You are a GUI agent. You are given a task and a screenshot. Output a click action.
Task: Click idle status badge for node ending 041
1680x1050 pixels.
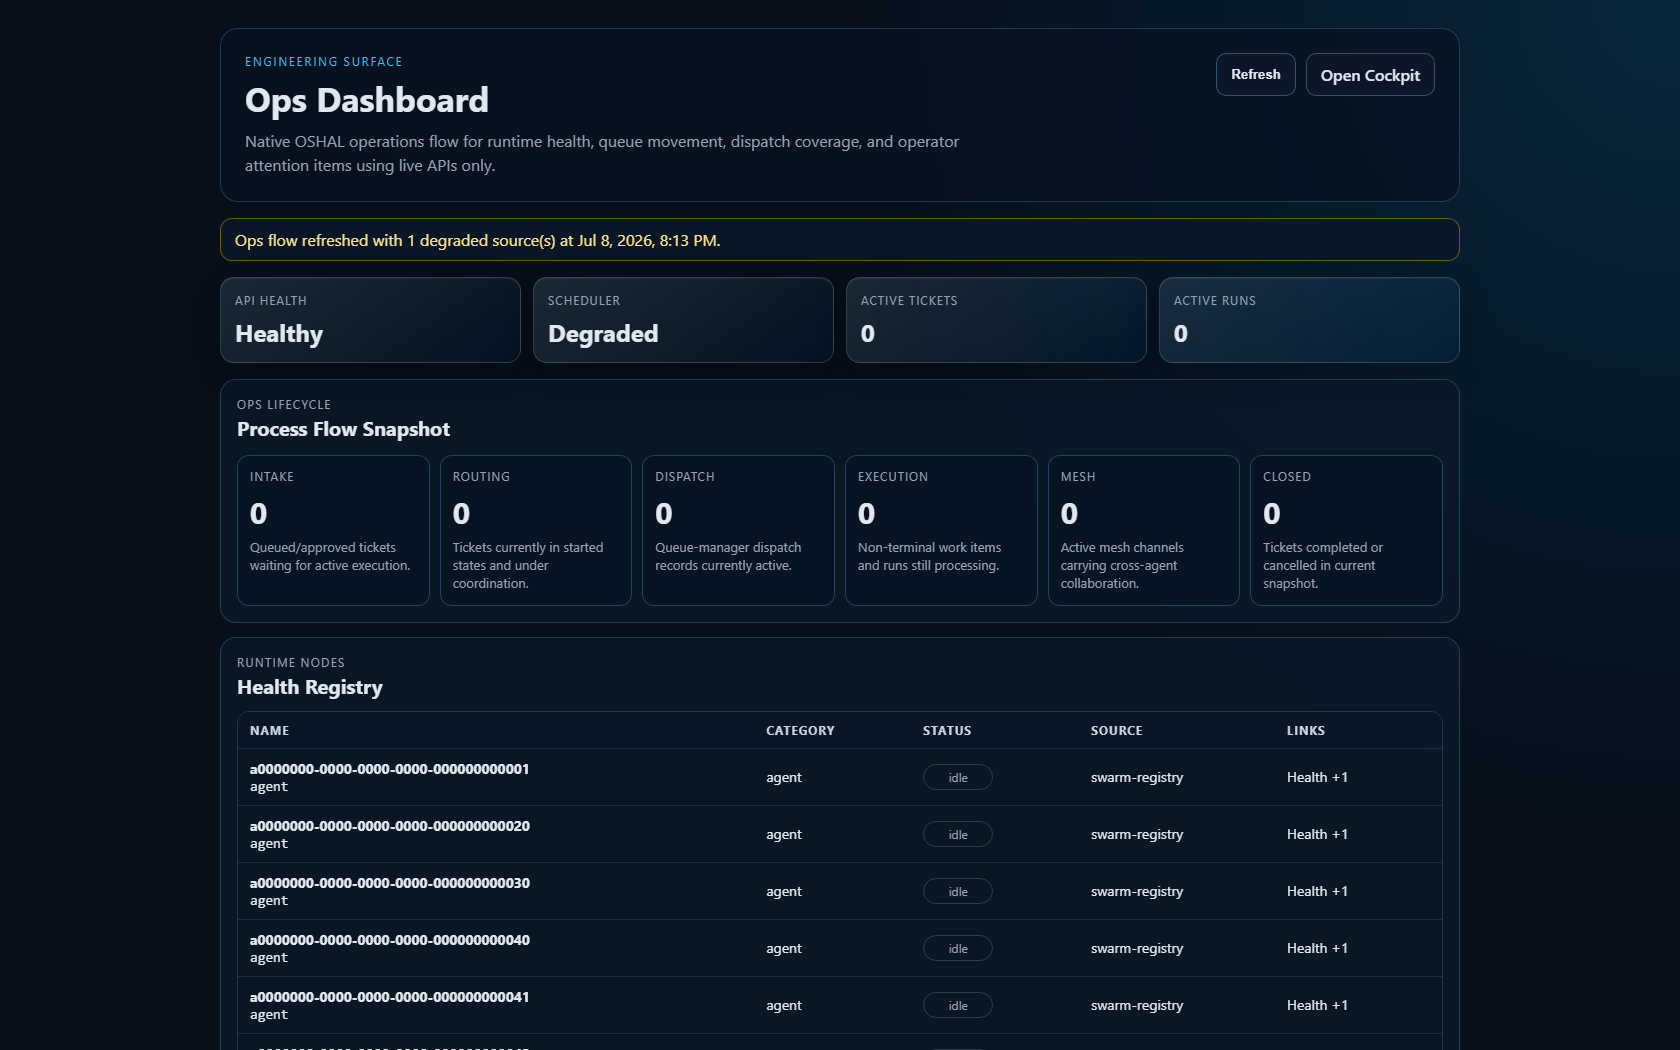[958, 1005]
